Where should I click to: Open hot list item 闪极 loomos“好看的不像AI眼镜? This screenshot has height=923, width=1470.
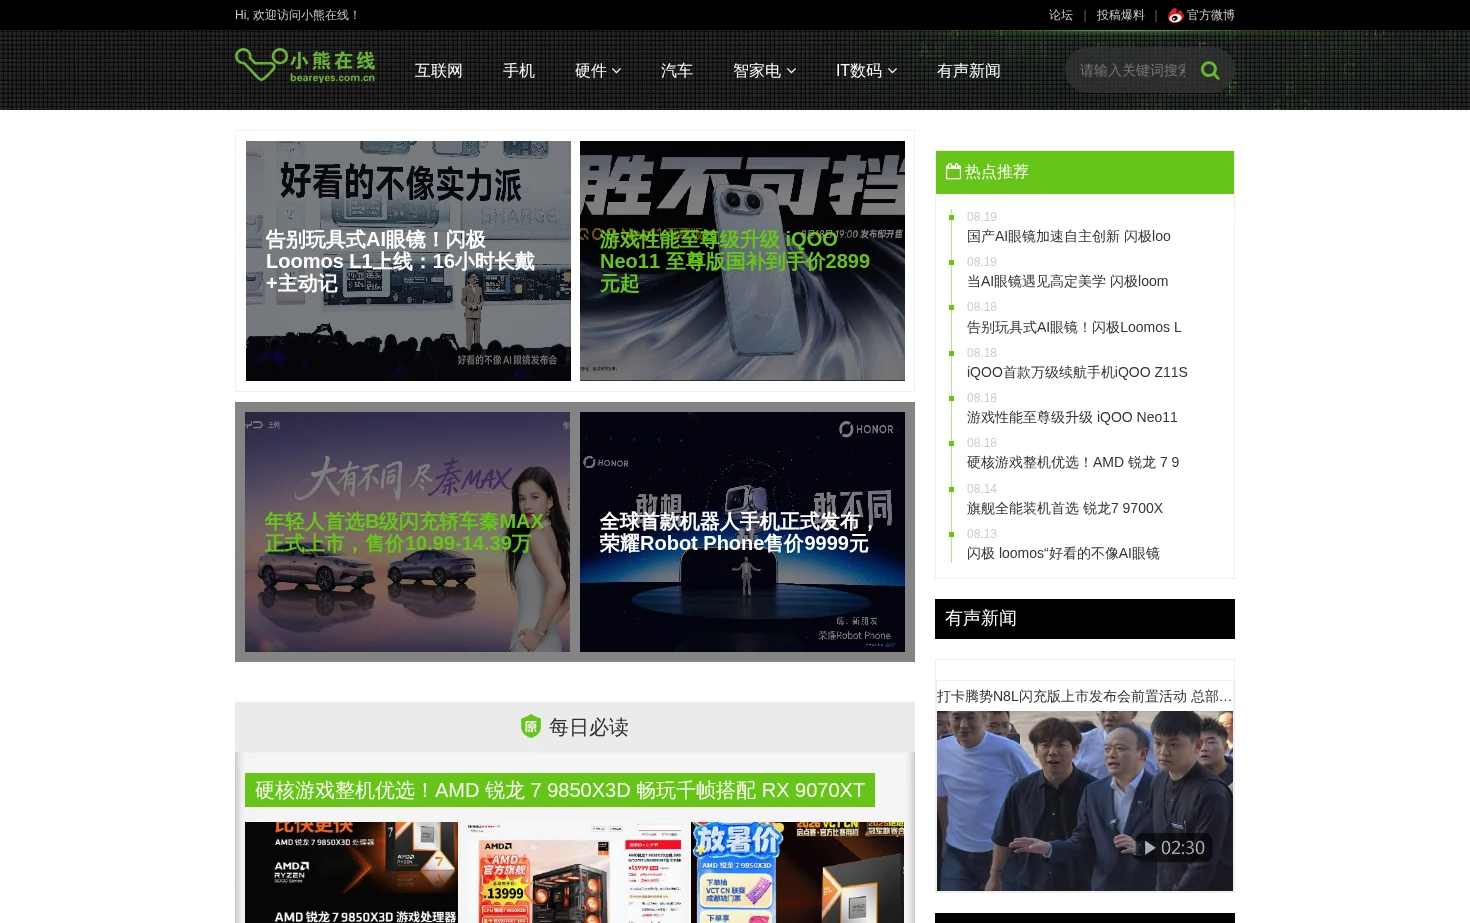(1063, 553)
